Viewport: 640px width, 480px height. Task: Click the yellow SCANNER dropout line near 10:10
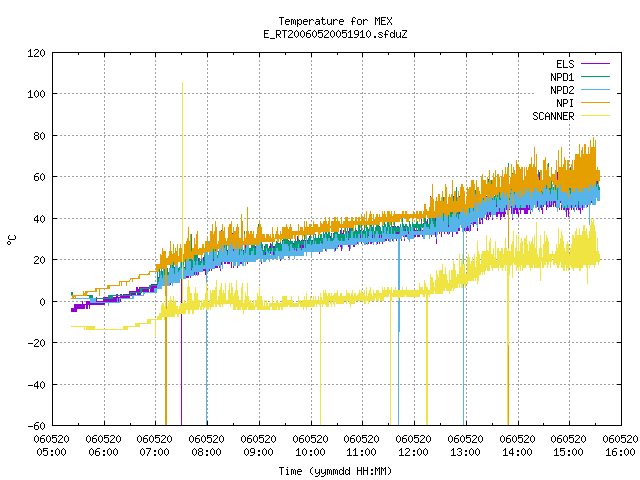click(x=320, y=367)
